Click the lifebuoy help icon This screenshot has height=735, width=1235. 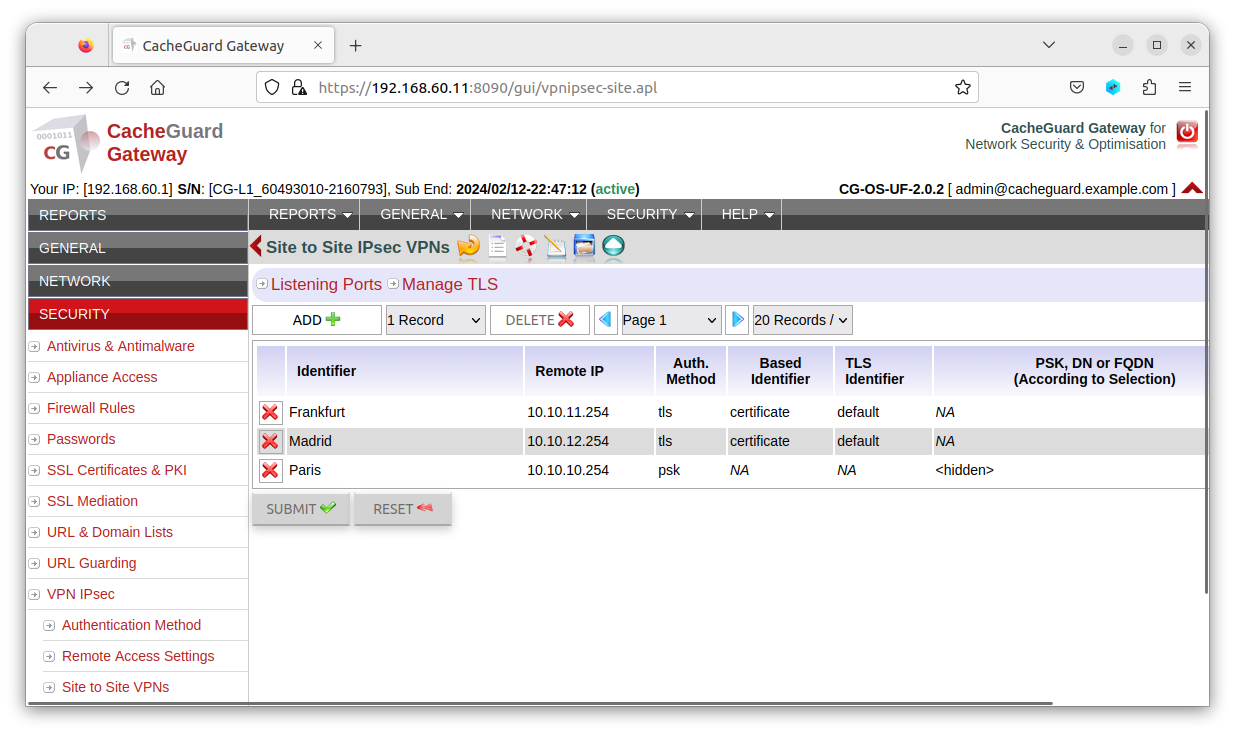pyautogui.click(x=525, y=246)
